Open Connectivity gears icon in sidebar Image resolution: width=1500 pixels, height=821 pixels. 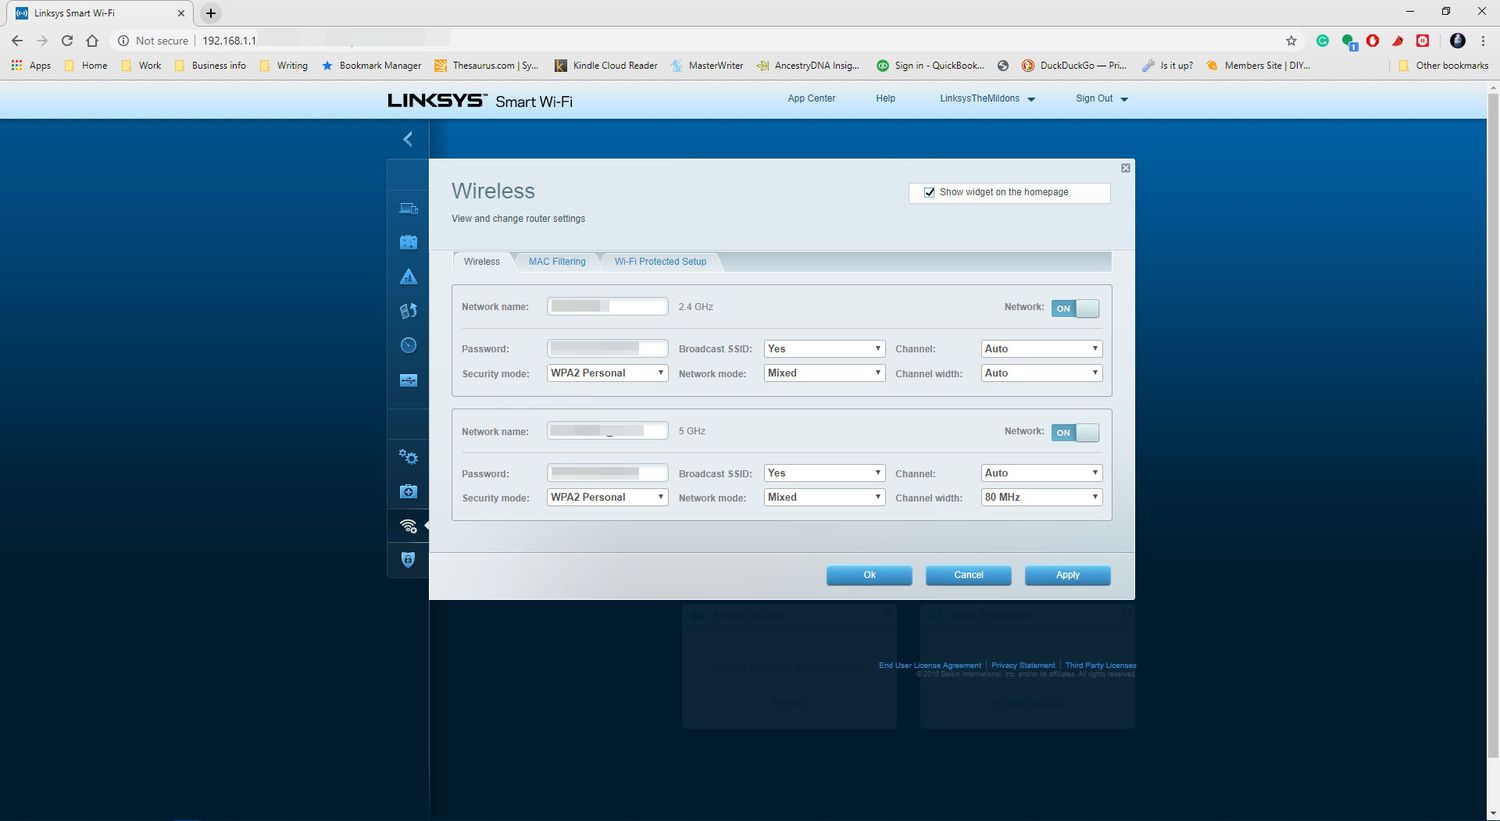[408, 457]
